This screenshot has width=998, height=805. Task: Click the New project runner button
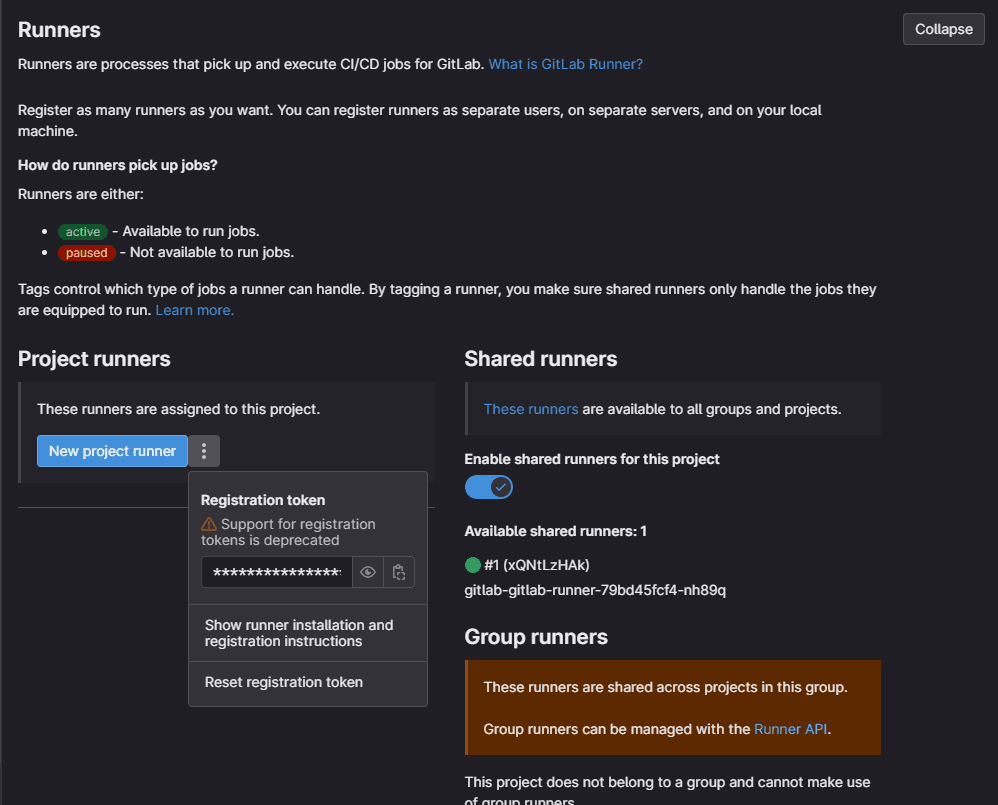click(112, 451)
